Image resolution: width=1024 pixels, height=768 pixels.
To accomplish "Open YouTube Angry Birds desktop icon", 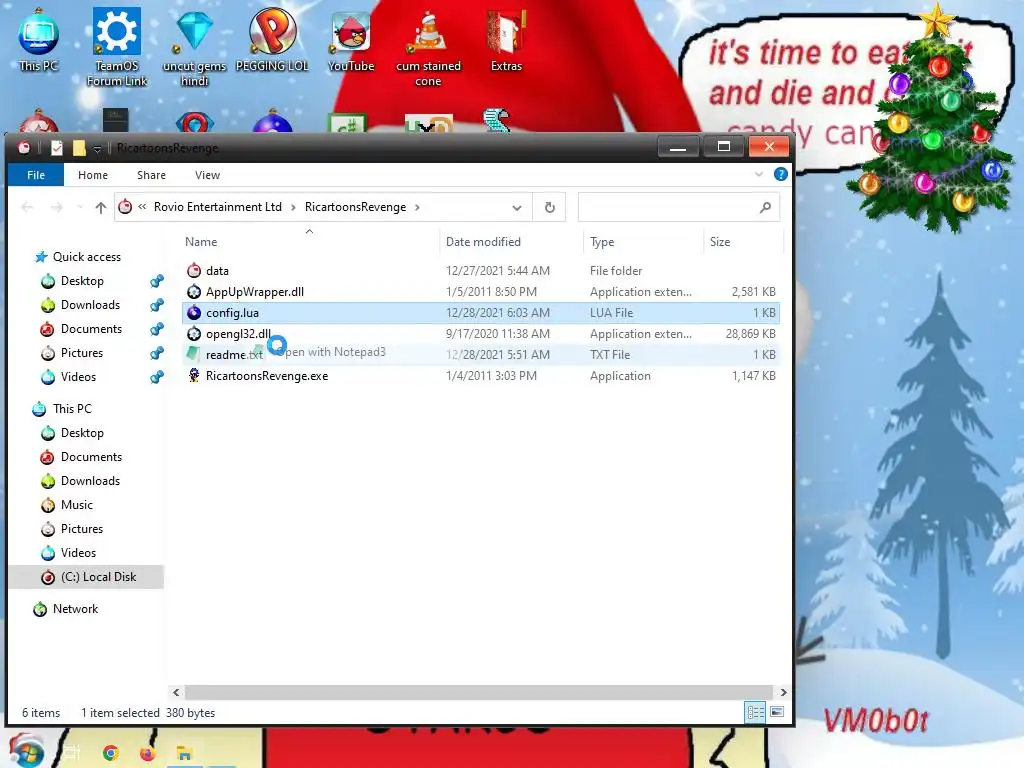I will (x=351, y=40).
